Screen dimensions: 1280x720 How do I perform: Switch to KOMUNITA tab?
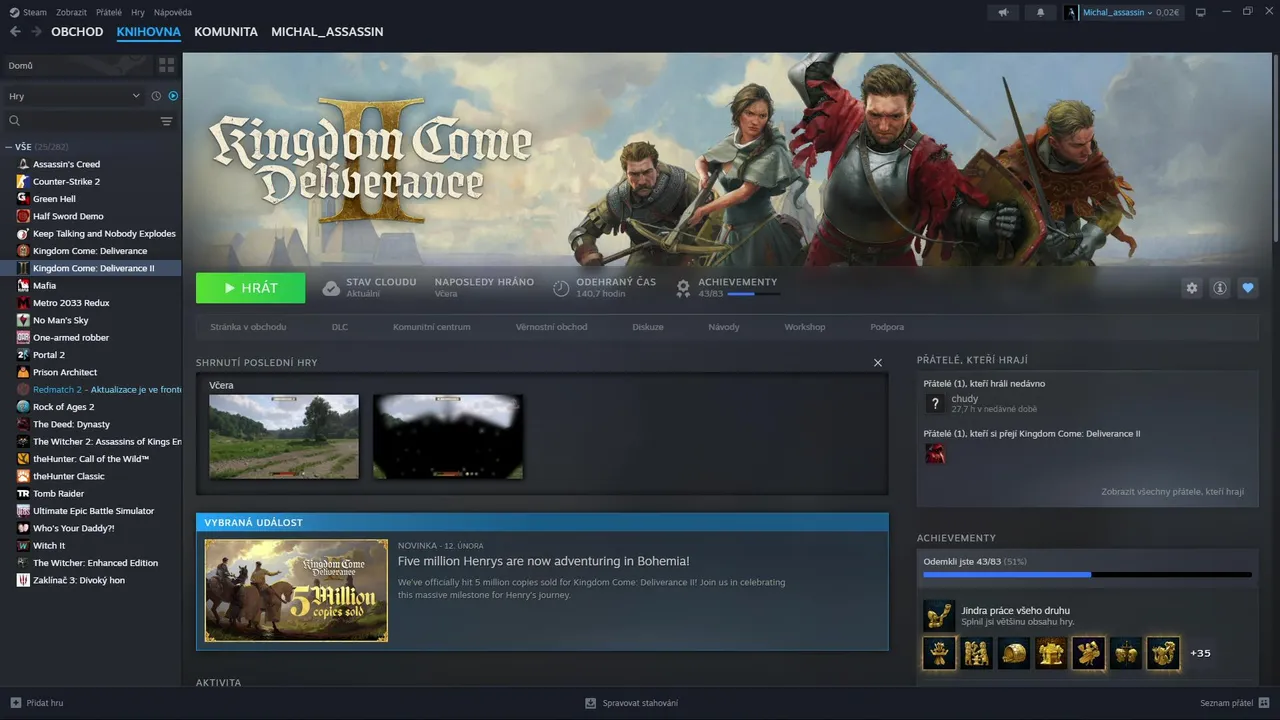(226, 32)
